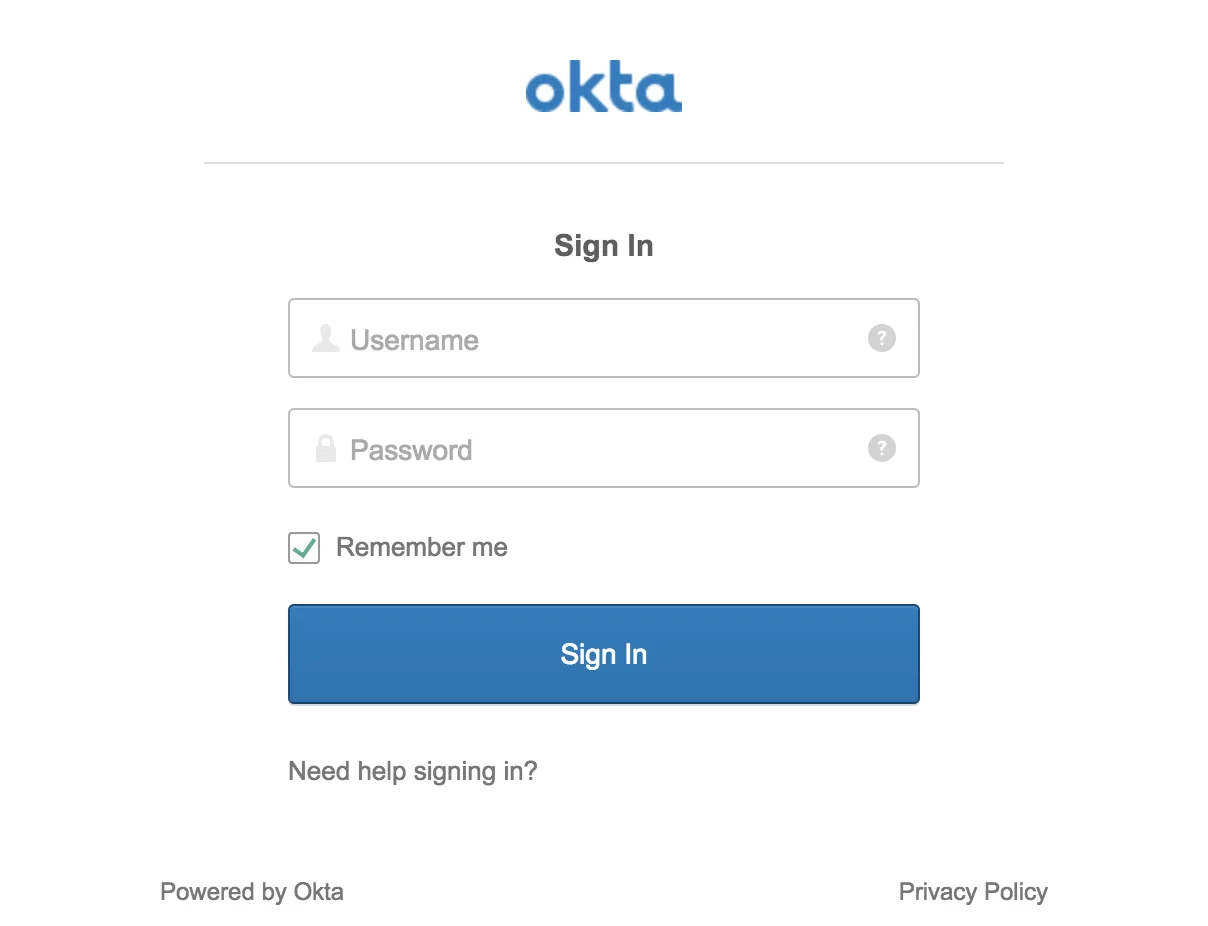The height and width of the screenshot is (926, 1208).
Task: Select the question mark icon beside Username
Action: 881,338
